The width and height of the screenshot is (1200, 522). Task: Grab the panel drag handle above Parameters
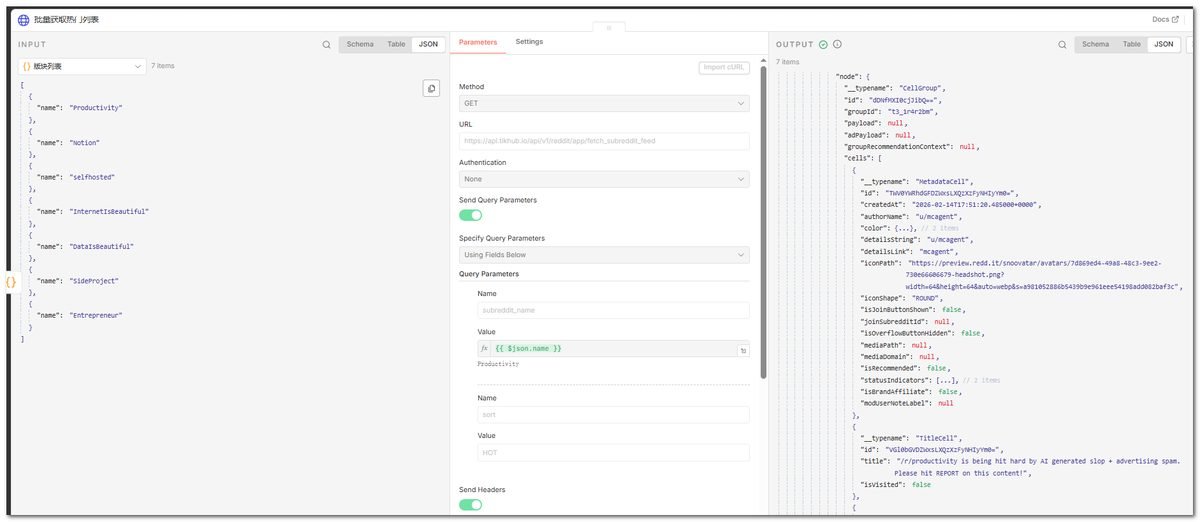608,28
